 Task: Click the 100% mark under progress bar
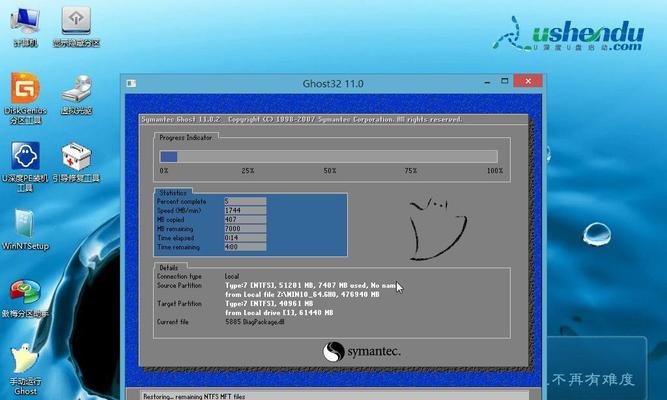[x=495, y=171]
